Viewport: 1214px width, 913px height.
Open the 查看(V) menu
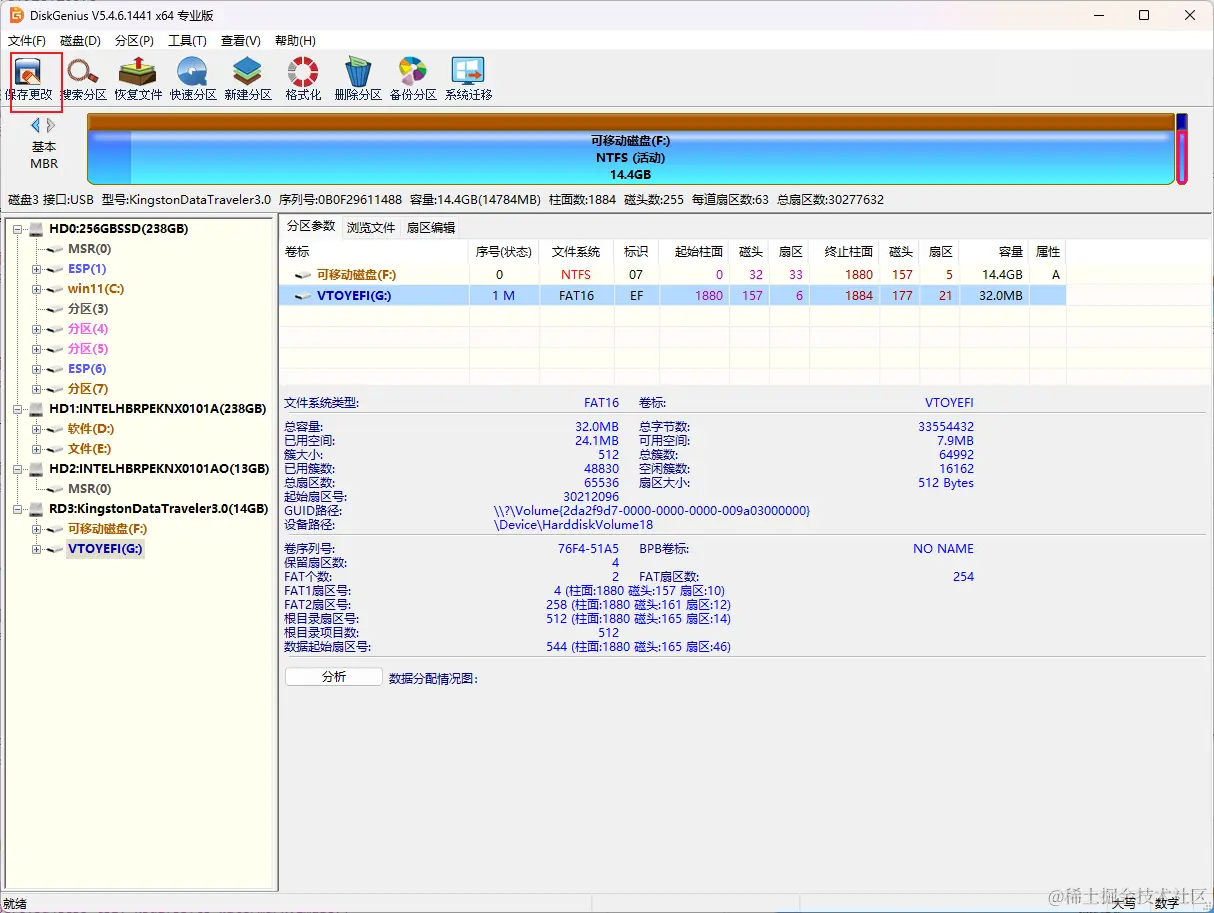pos(240,41)
